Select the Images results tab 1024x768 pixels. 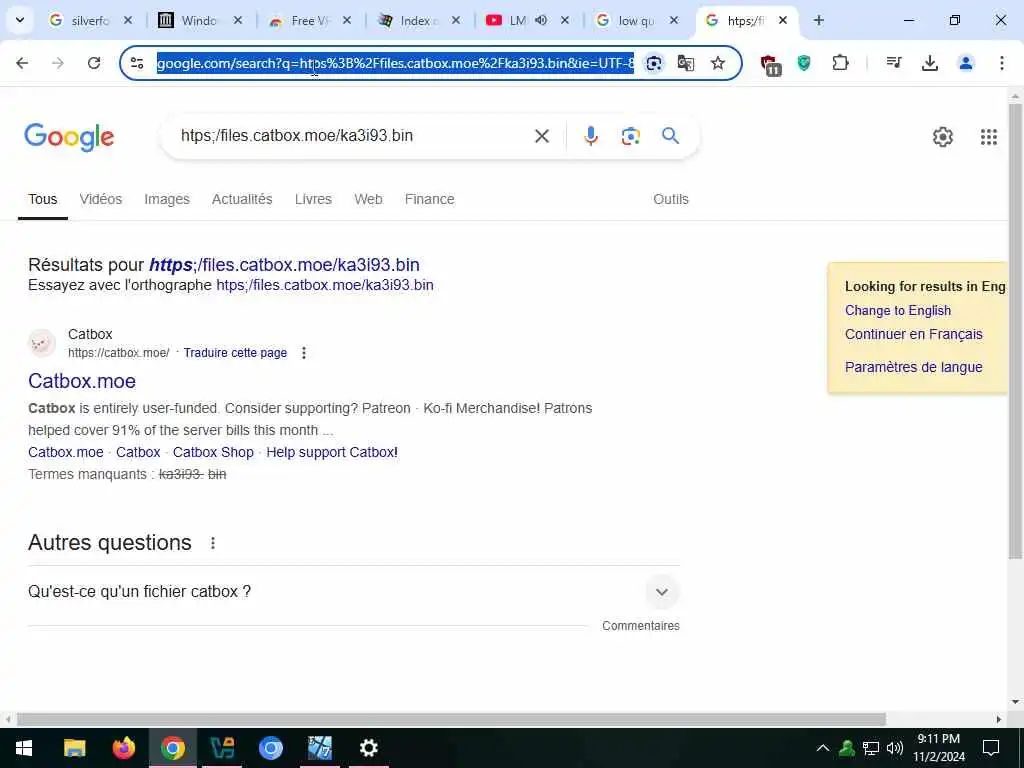pos(167,199)
